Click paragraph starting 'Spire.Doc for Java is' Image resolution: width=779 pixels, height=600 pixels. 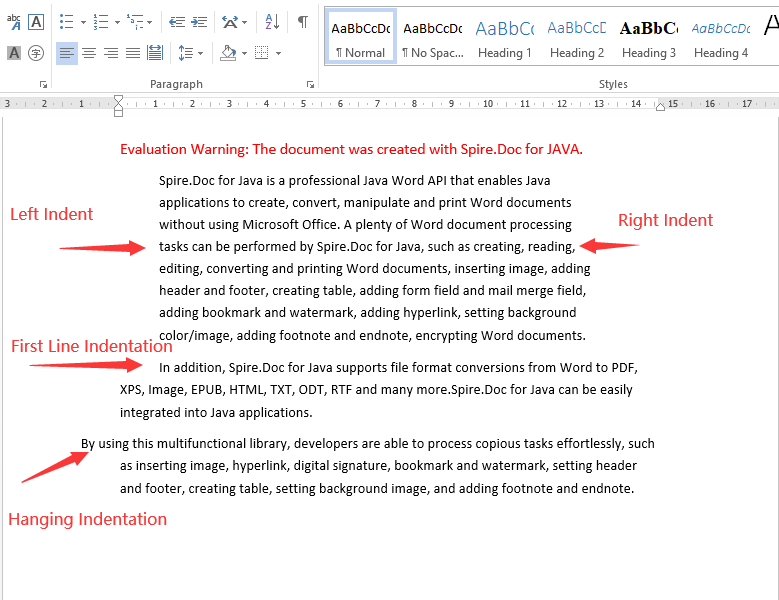375,258
